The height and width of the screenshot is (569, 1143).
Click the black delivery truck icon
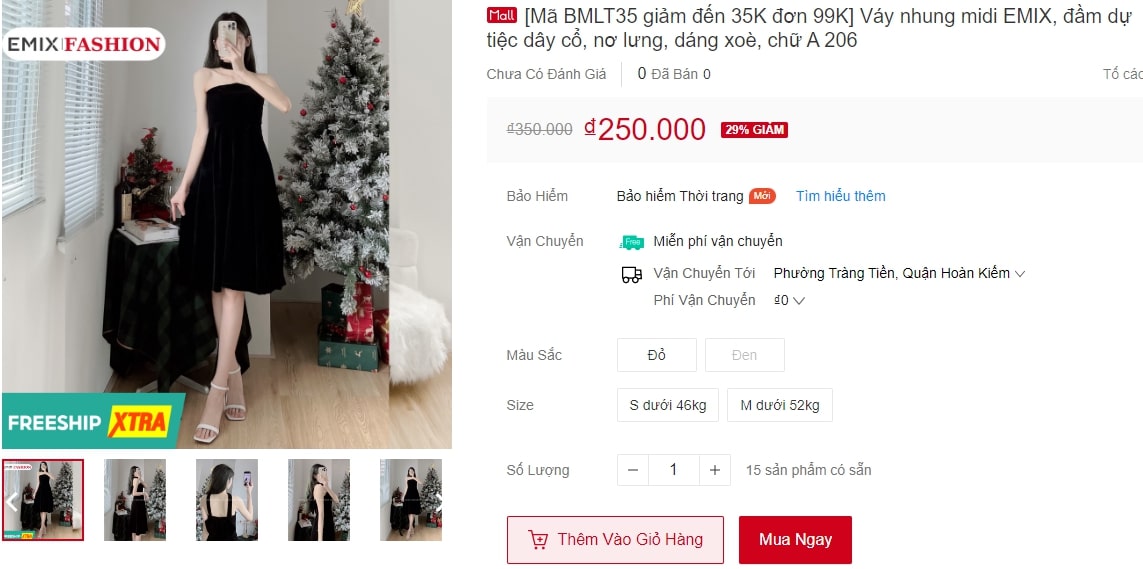pos(631,275)
